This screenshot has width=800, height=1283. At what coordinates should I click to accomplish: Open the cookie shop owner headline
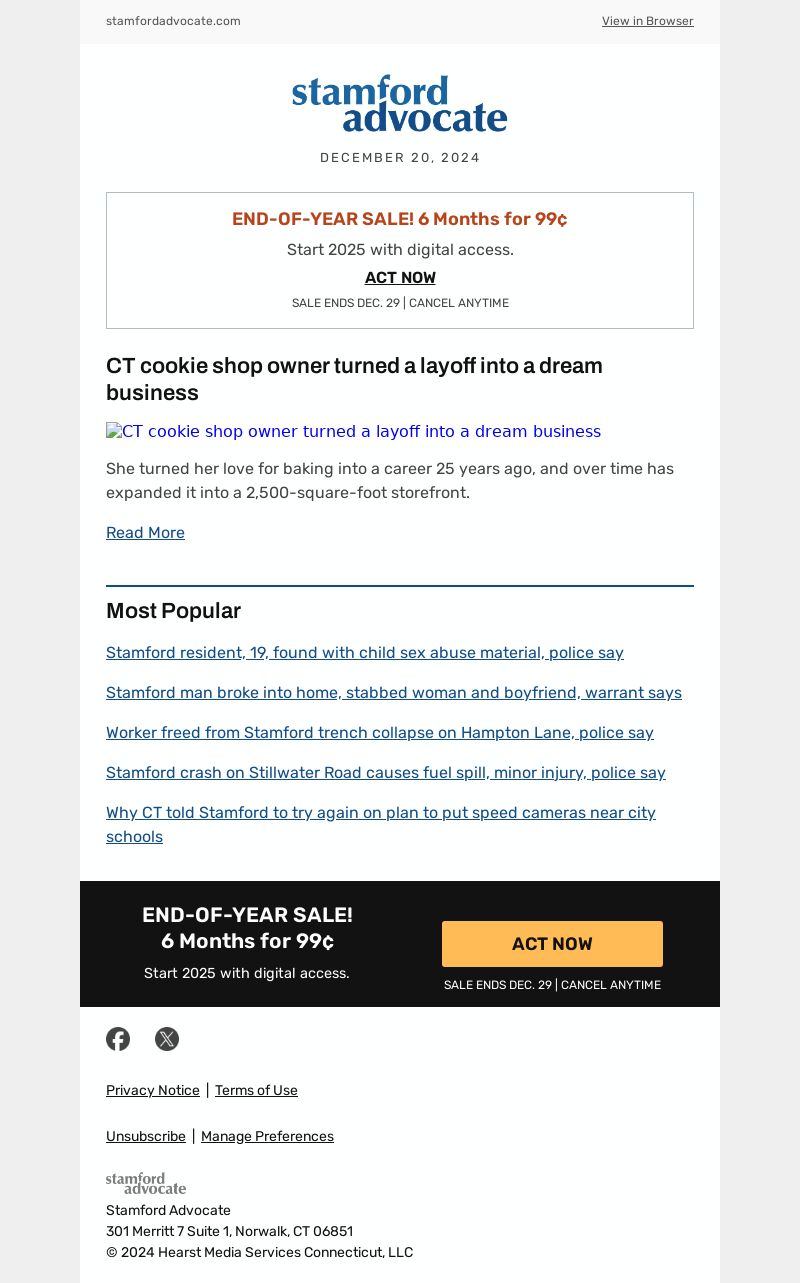[x=354, y=379]
